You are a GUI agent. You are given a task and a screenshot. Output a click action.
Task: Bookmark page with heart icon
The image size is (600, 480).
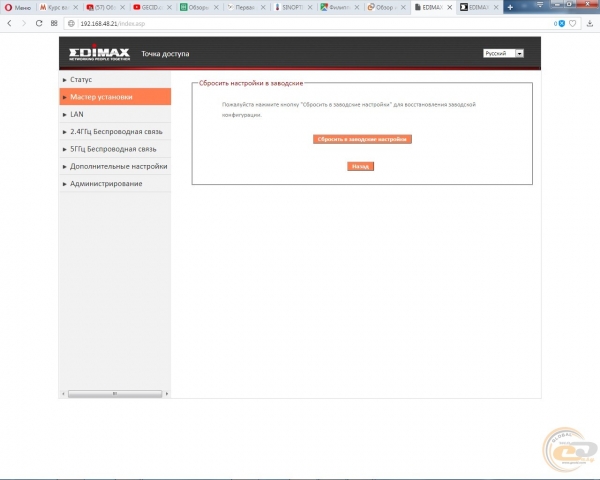(x=572, y=24)
